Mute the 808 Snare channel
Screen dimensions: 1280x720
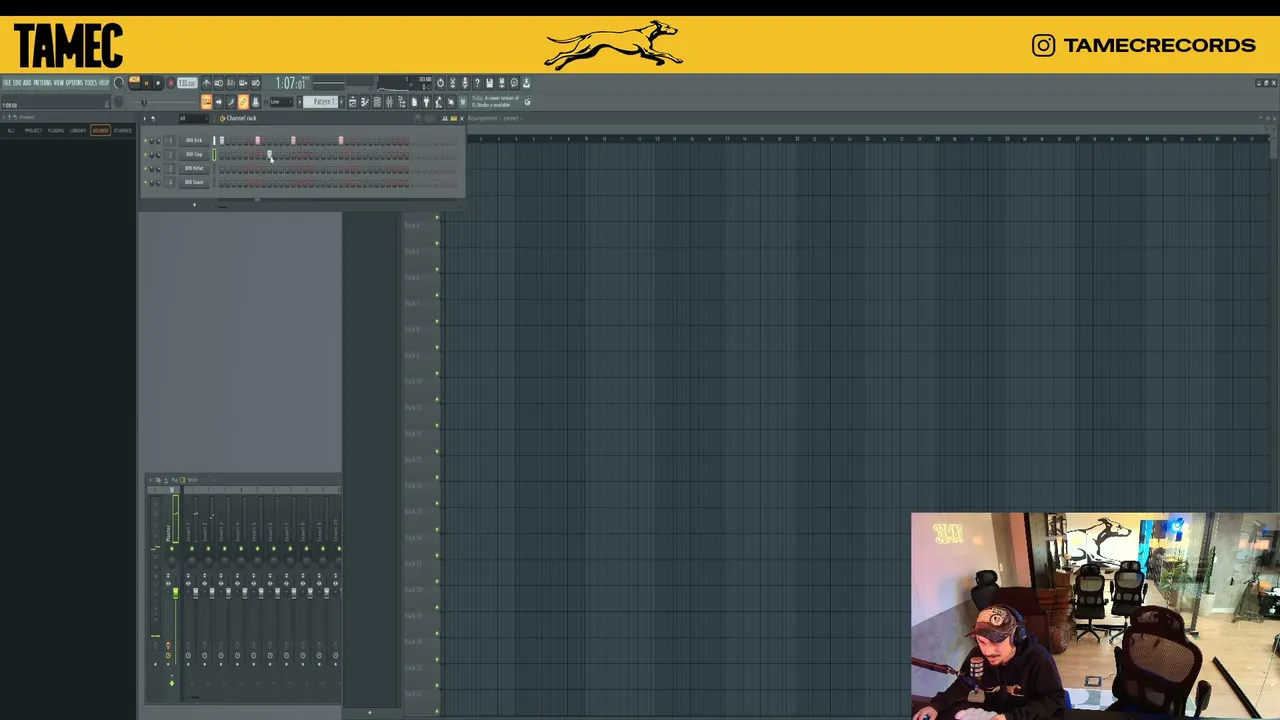click(146, 182)
